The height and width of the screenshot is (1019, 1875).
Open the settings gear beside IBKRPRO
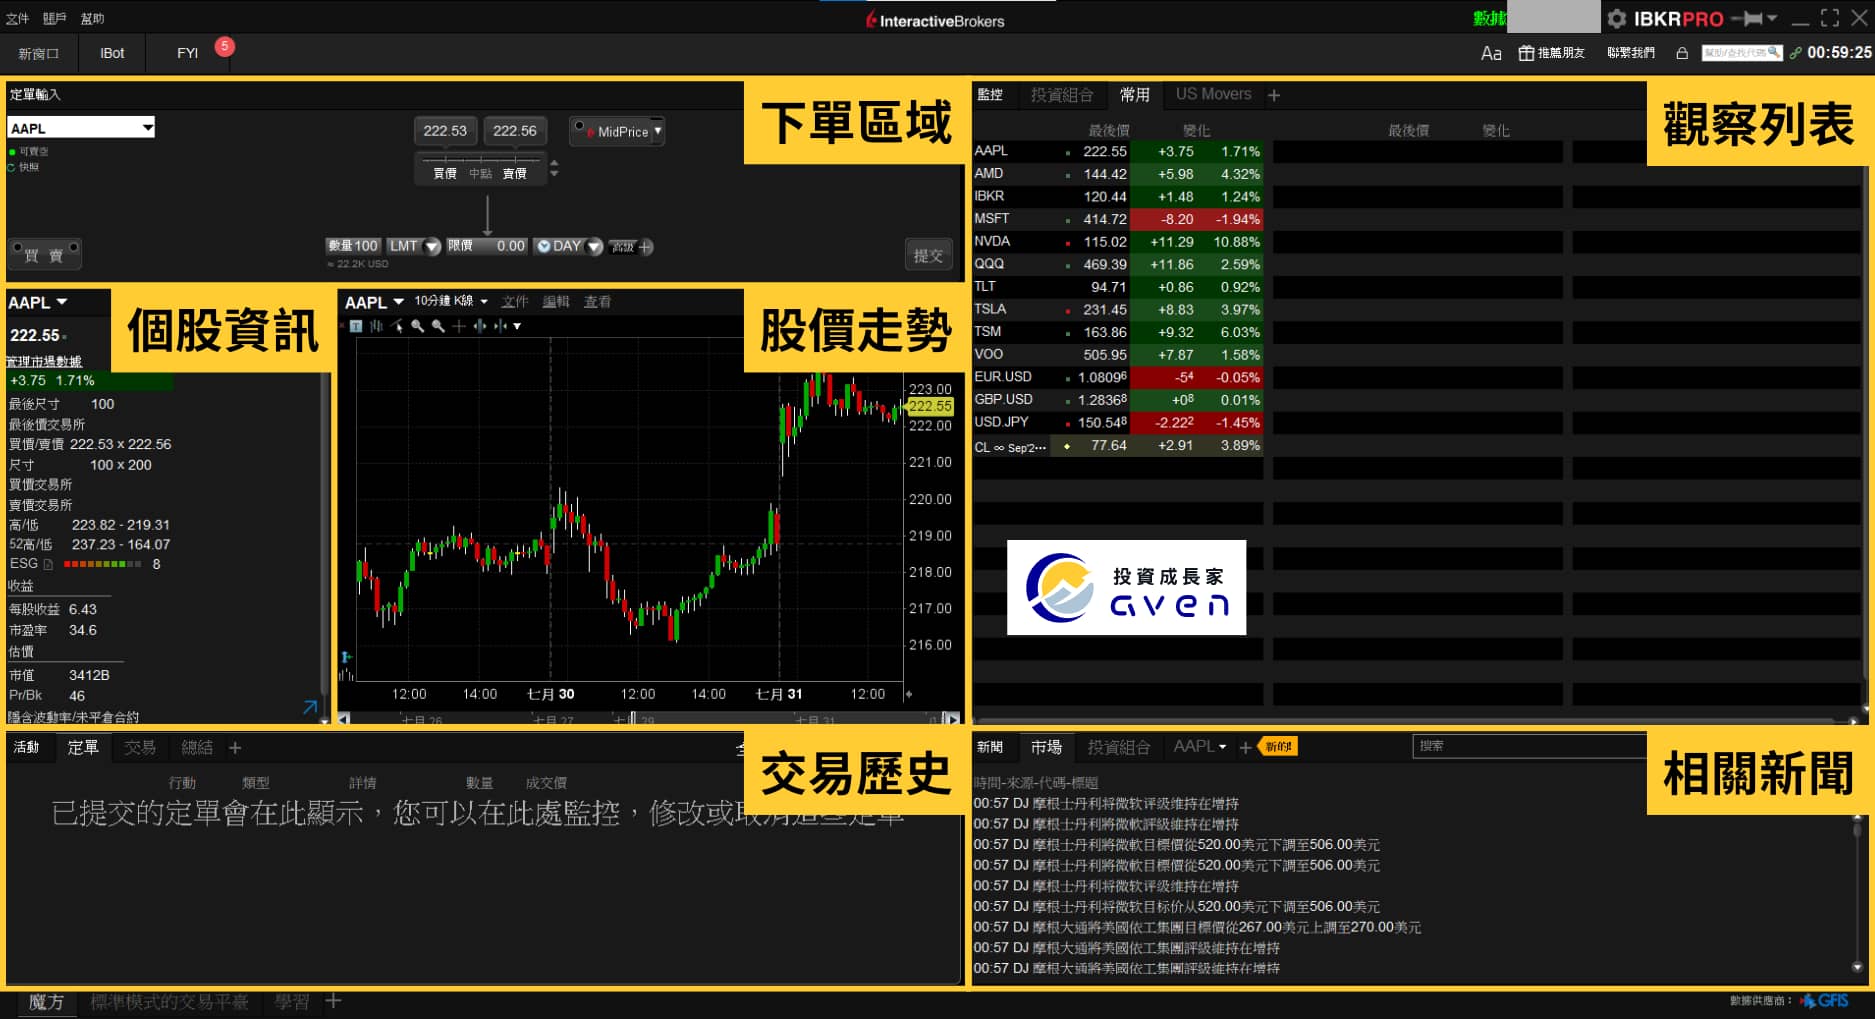click(x=1616, y=18)
